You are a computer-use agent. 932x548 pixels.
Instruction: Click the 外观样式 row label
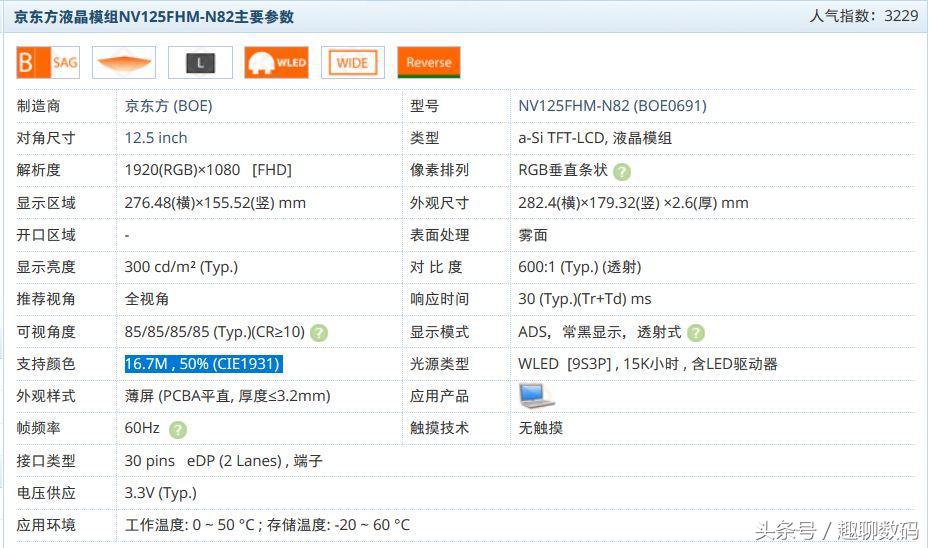coord(46,396)
